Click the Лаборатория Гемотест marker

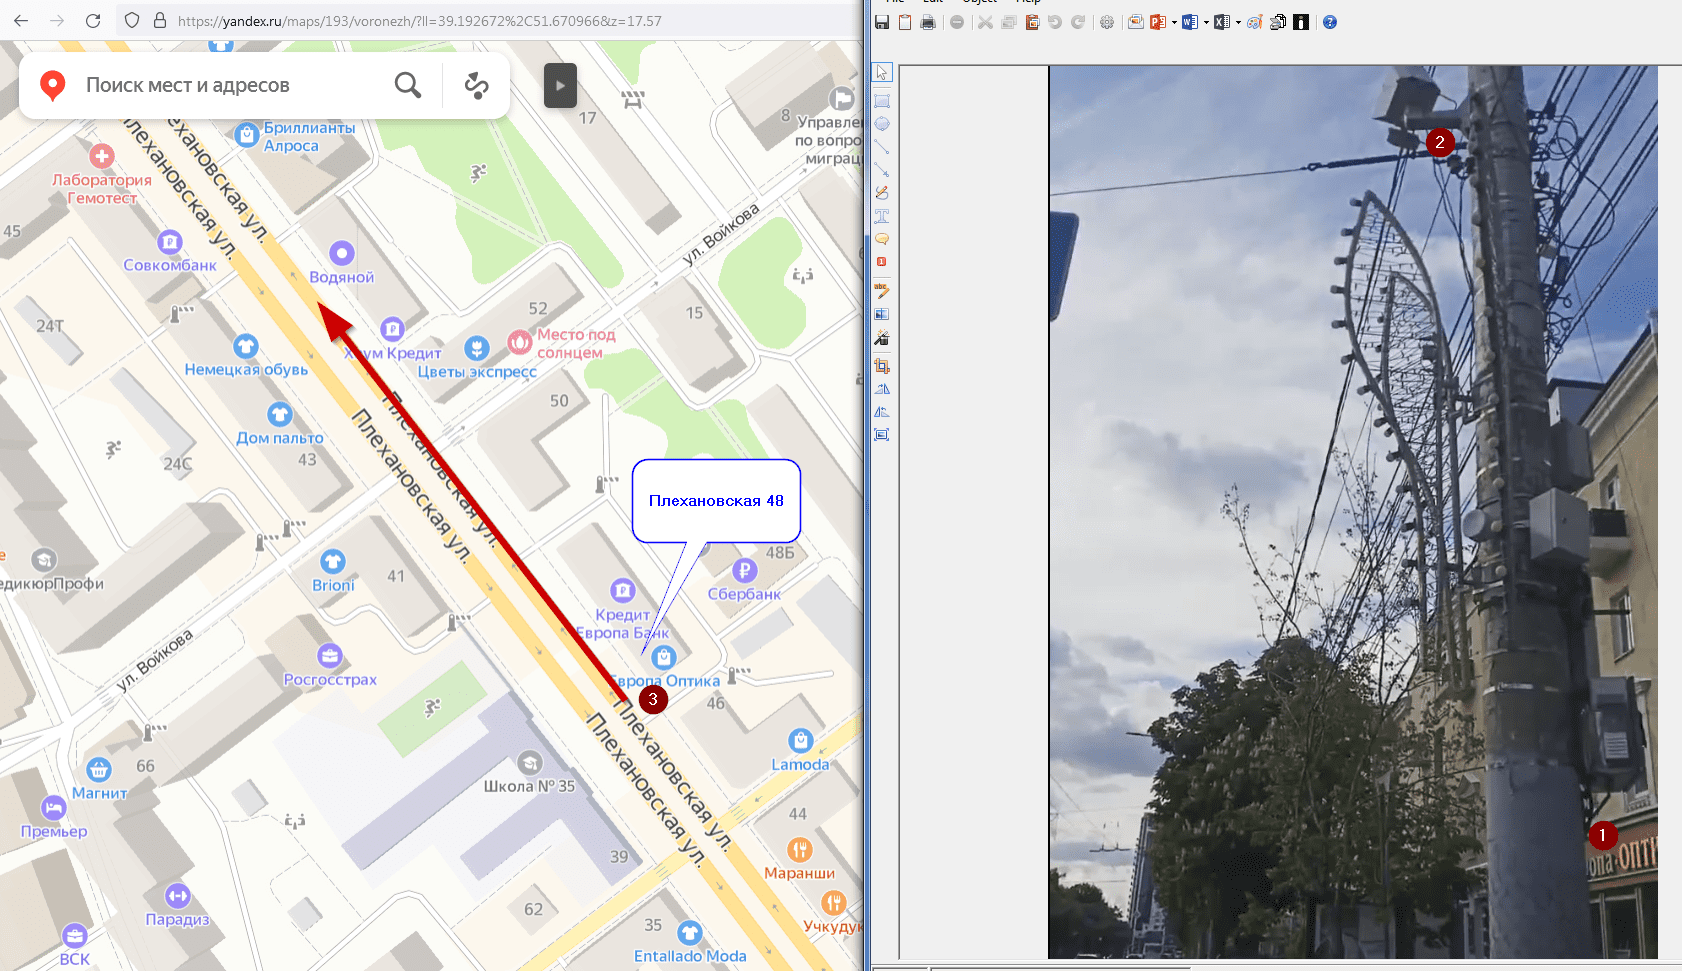pyautogui.click(x=102, y=156)
